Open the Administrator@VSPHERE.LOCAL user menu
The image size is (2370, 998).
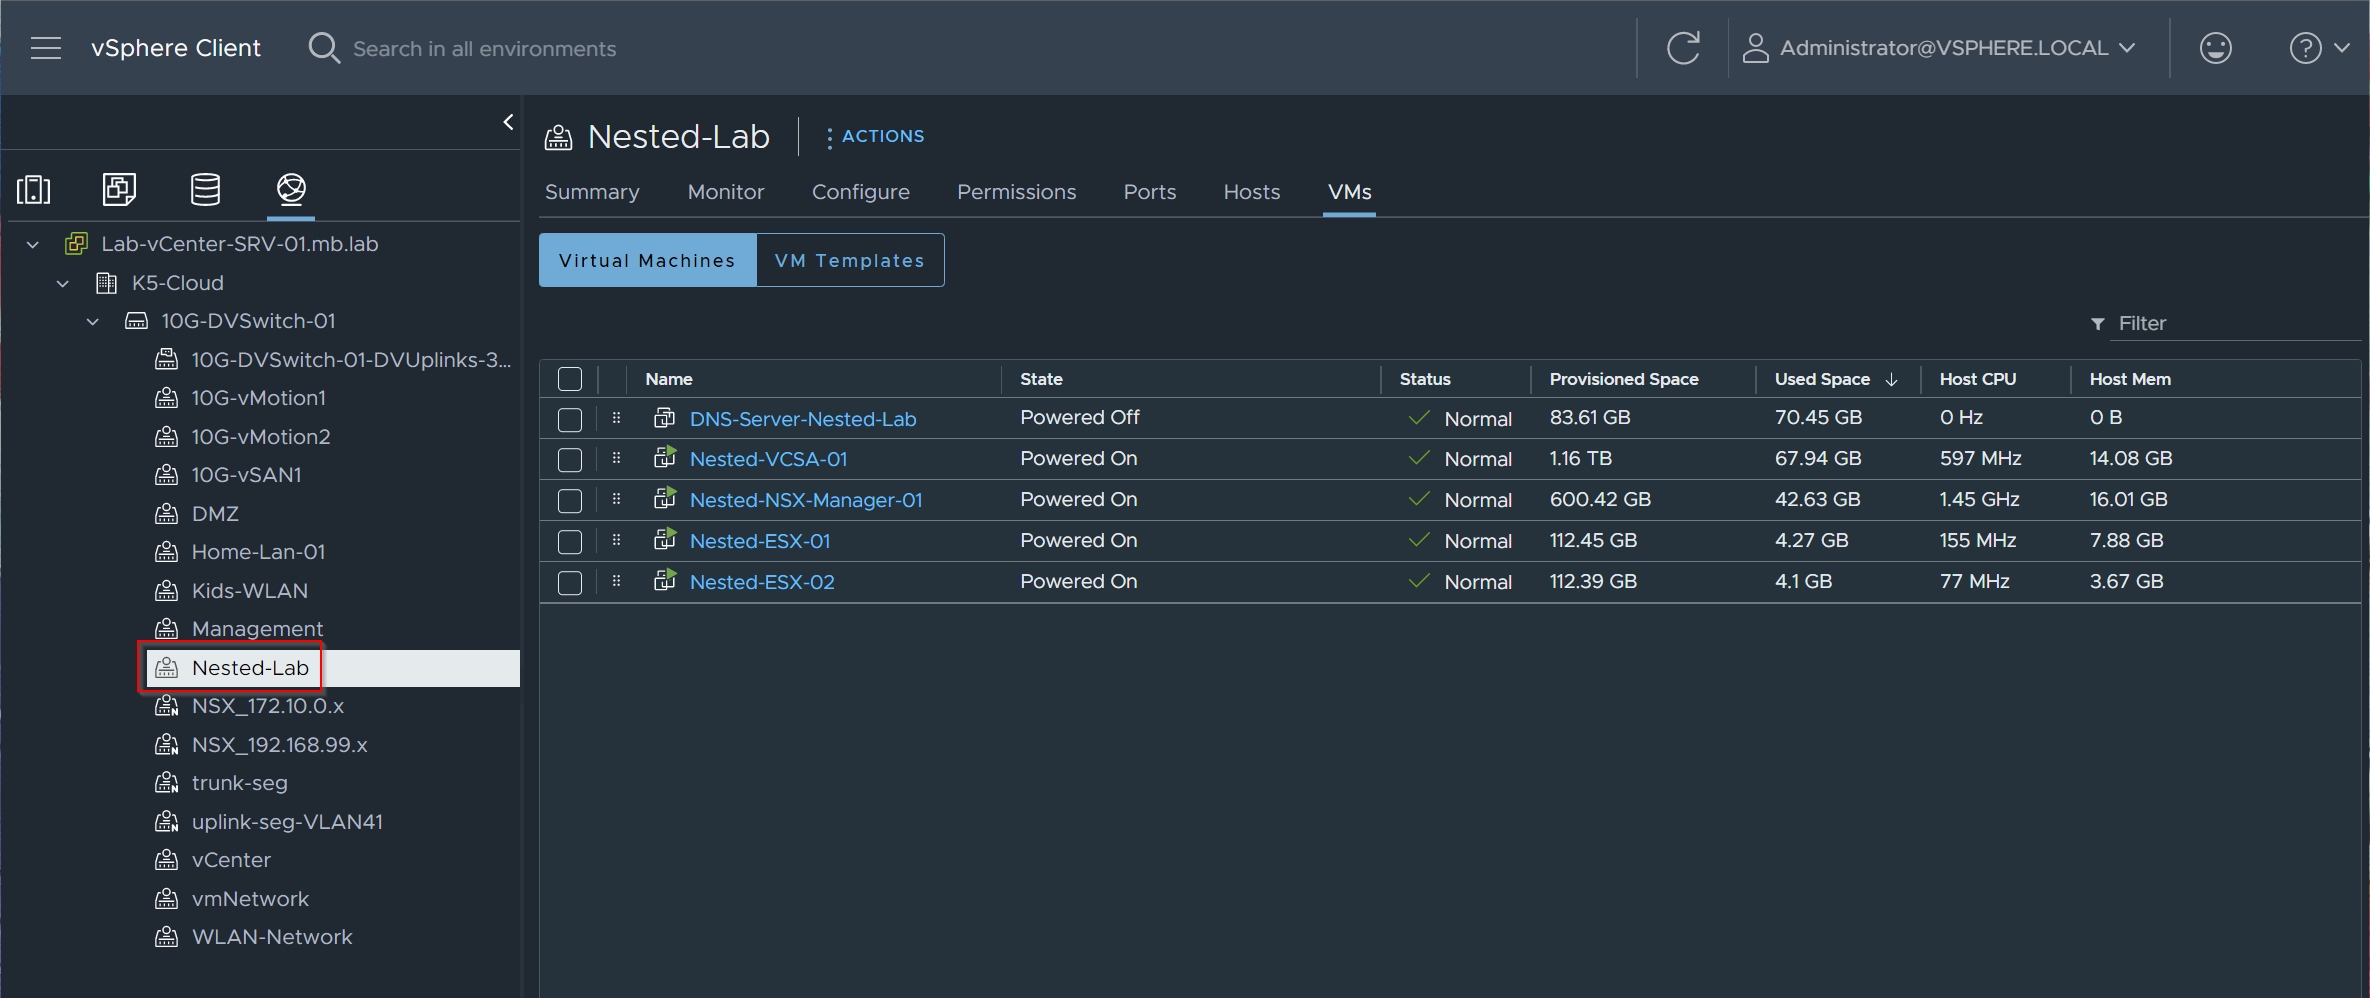pyautogui.click(x=1939, y=48)
